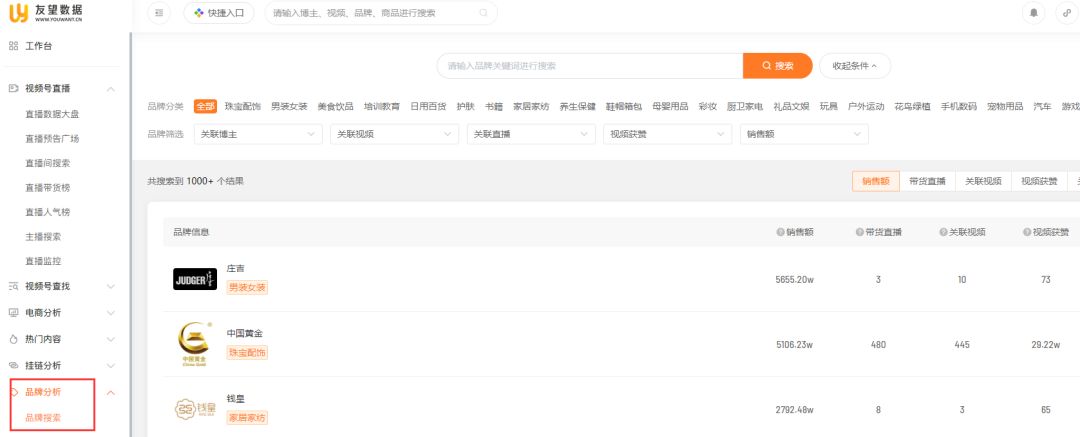Sort results by 销售额 tab
Viewport: 1080px width, 437px height.
pyautogui.click(x=875, y=181)
